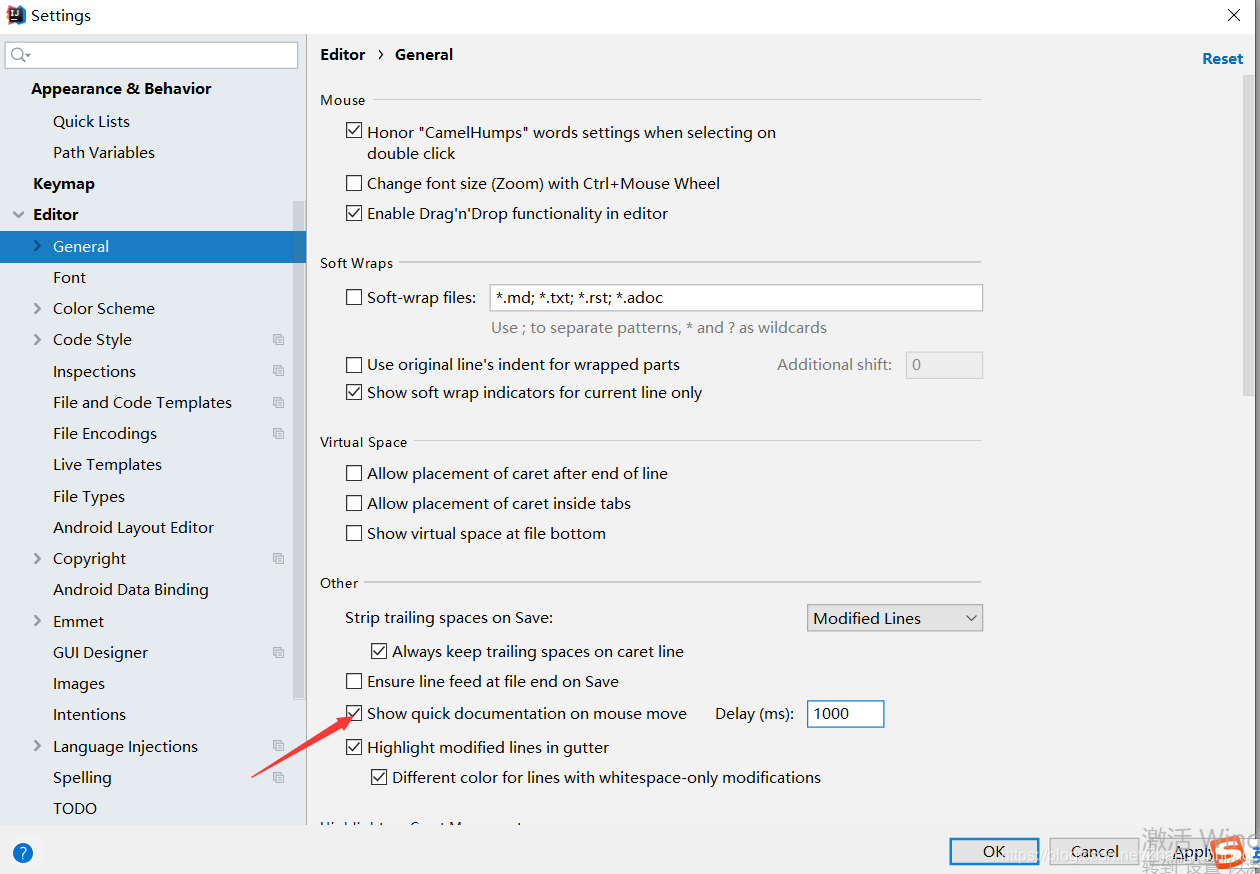Click the IntelliJ logo in title bar
1260x874 pixels.
[16, 16]
